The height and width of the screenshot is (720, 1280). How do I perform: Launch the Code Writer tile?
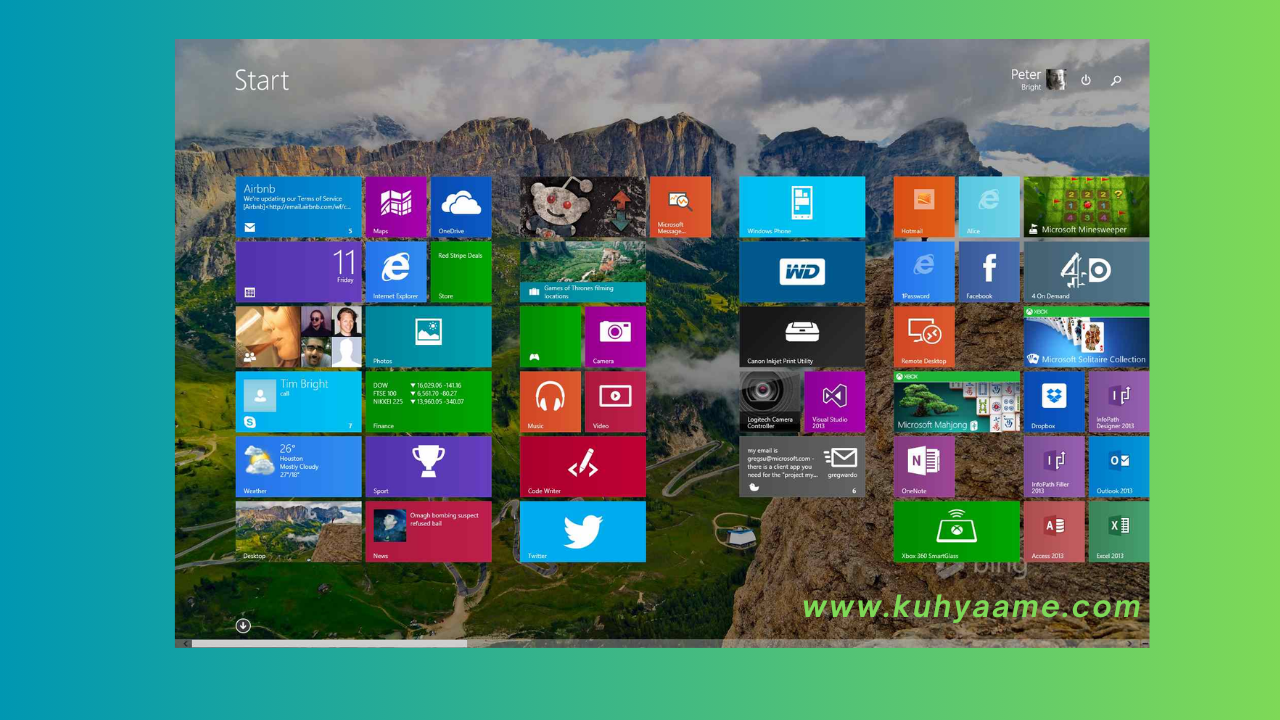pos(583,467)
